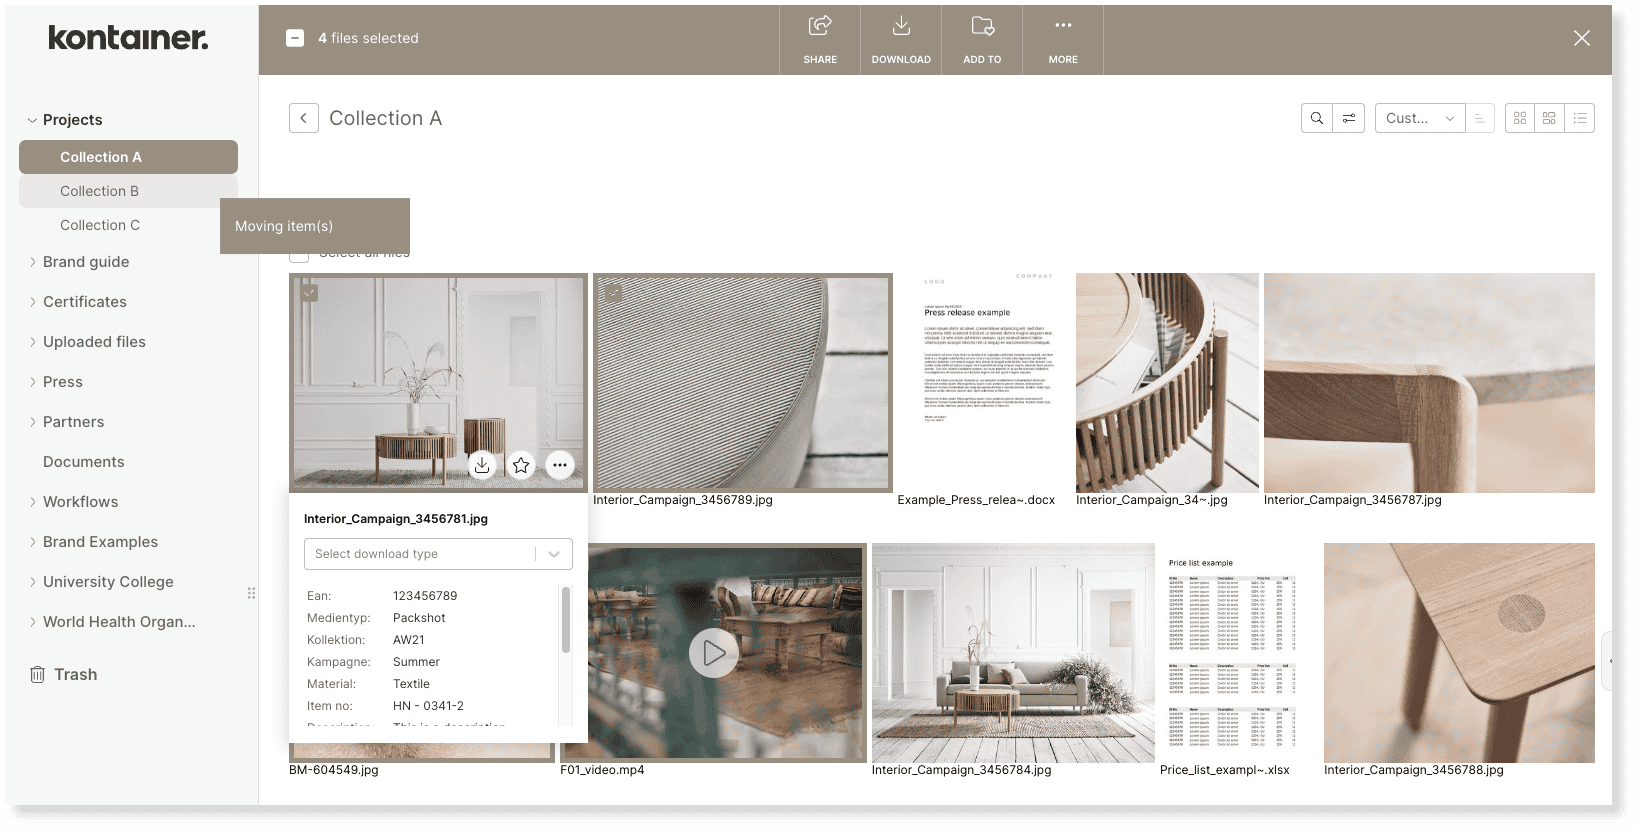
Task: Expand the Partners folder
Action: (x=32, y=422)
